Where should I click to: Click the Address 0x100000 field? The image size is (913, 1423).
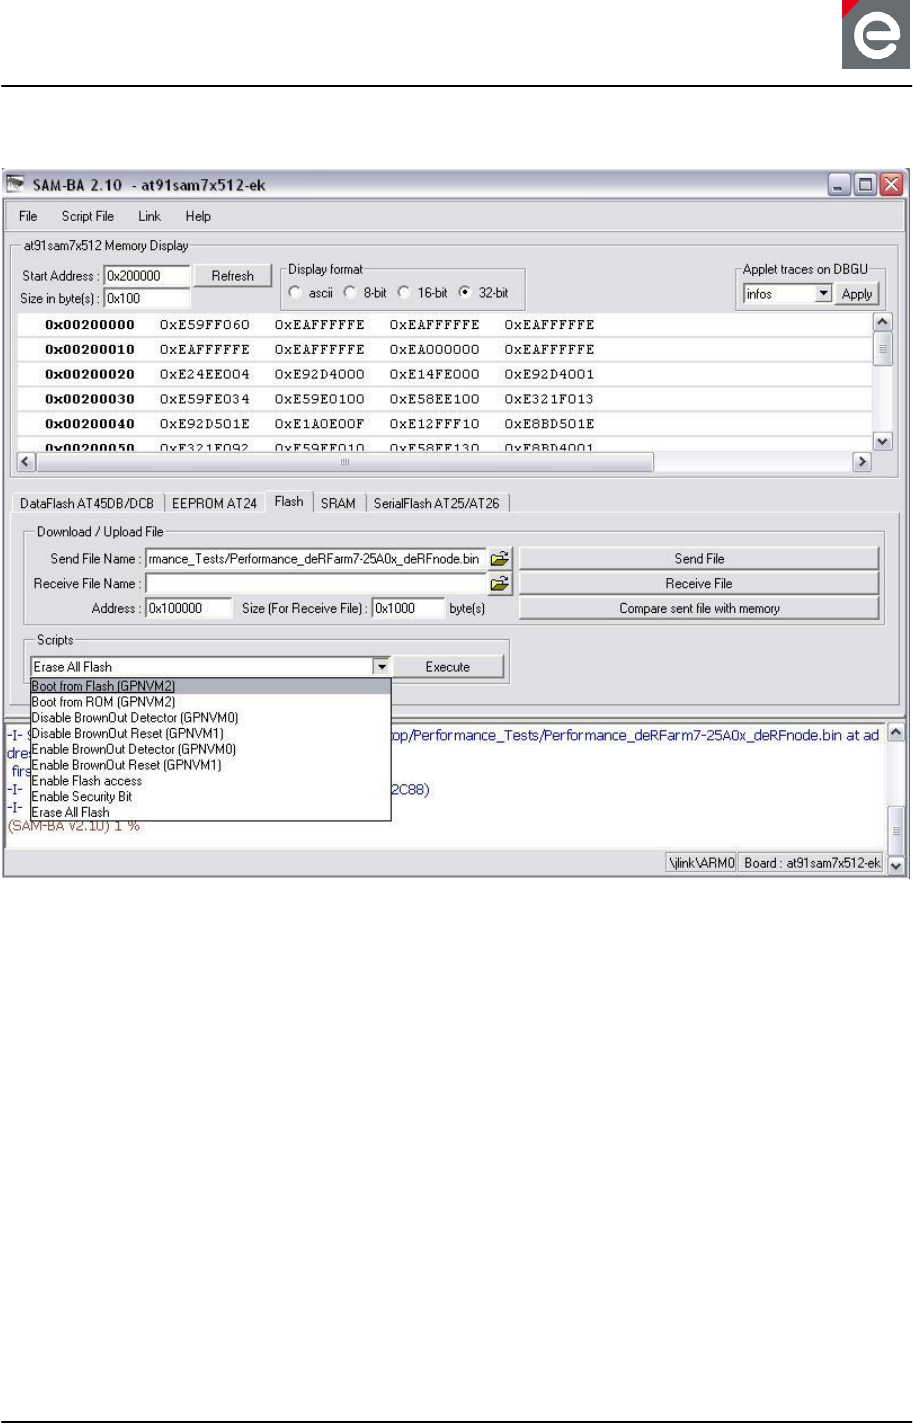coord(189,608)
